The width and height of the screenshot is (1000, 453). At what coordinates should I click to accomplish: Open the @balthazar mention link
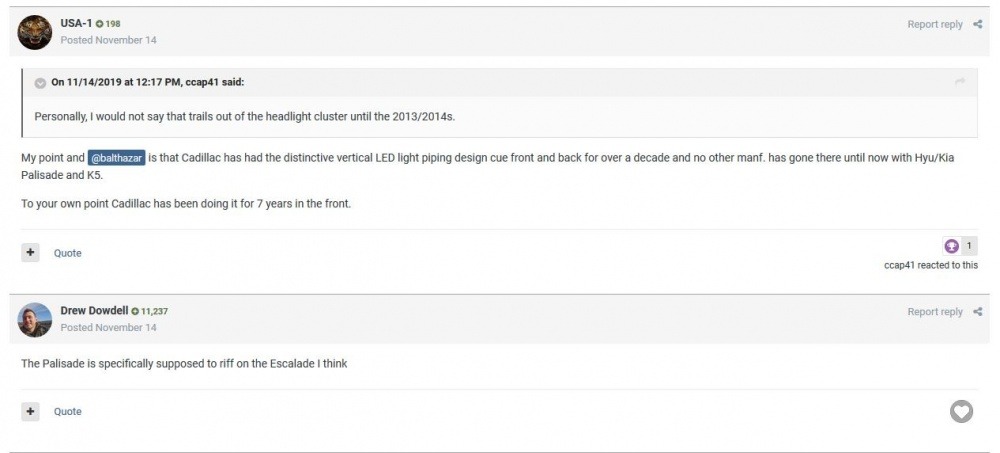pos(117,158)
